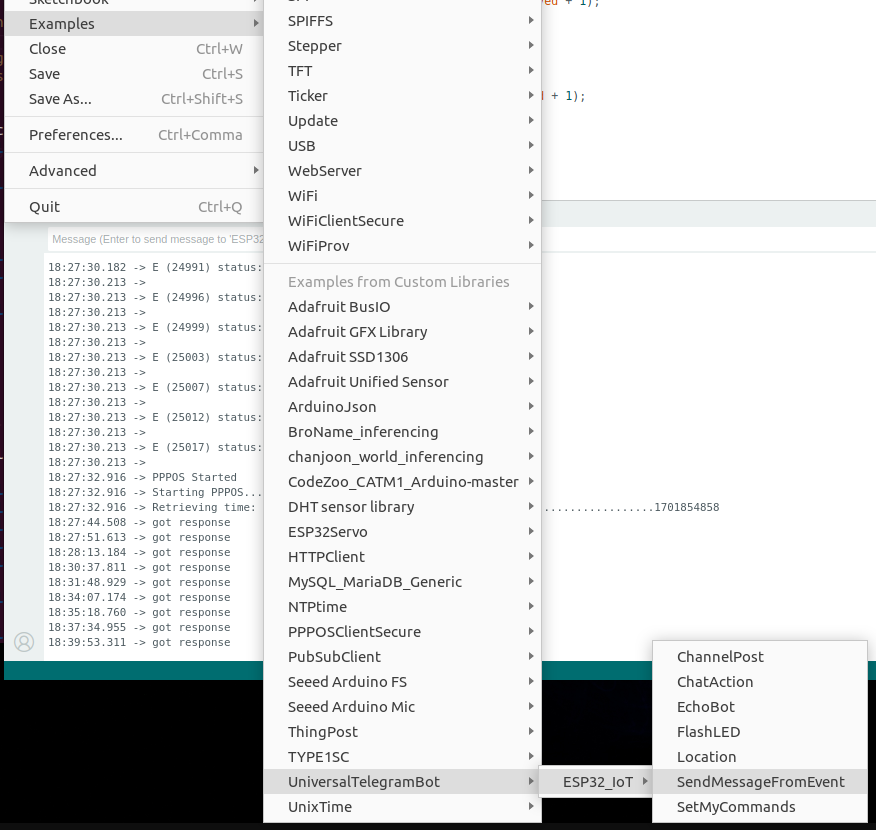Open the ChatAction example sketch

tap(760, 682)
